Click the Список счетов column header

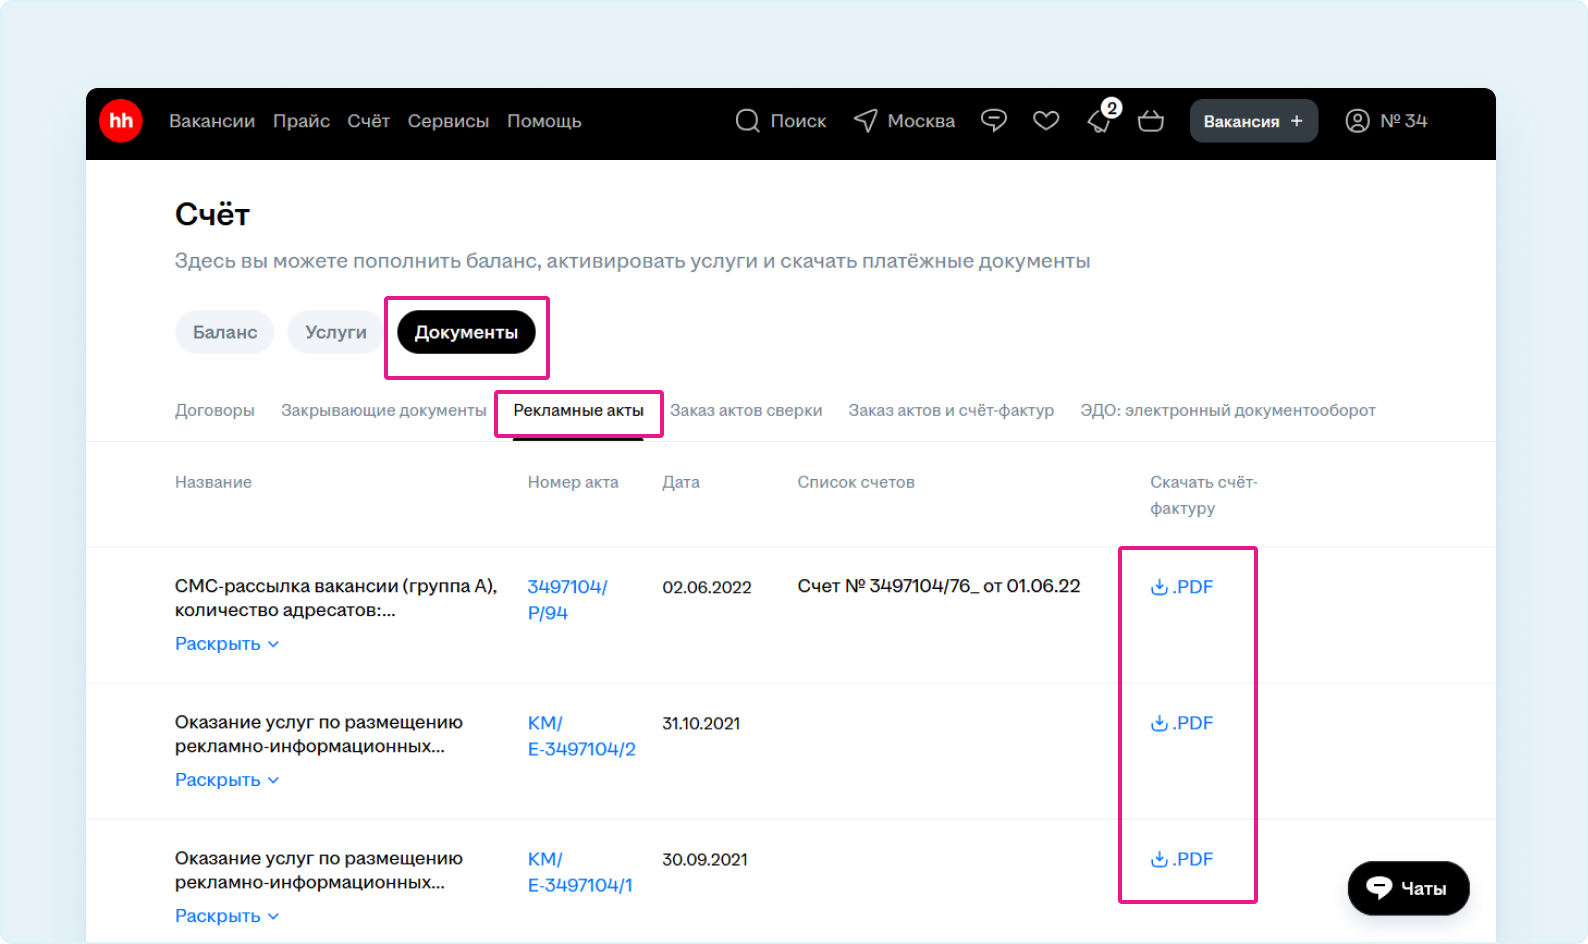(856, 482)
